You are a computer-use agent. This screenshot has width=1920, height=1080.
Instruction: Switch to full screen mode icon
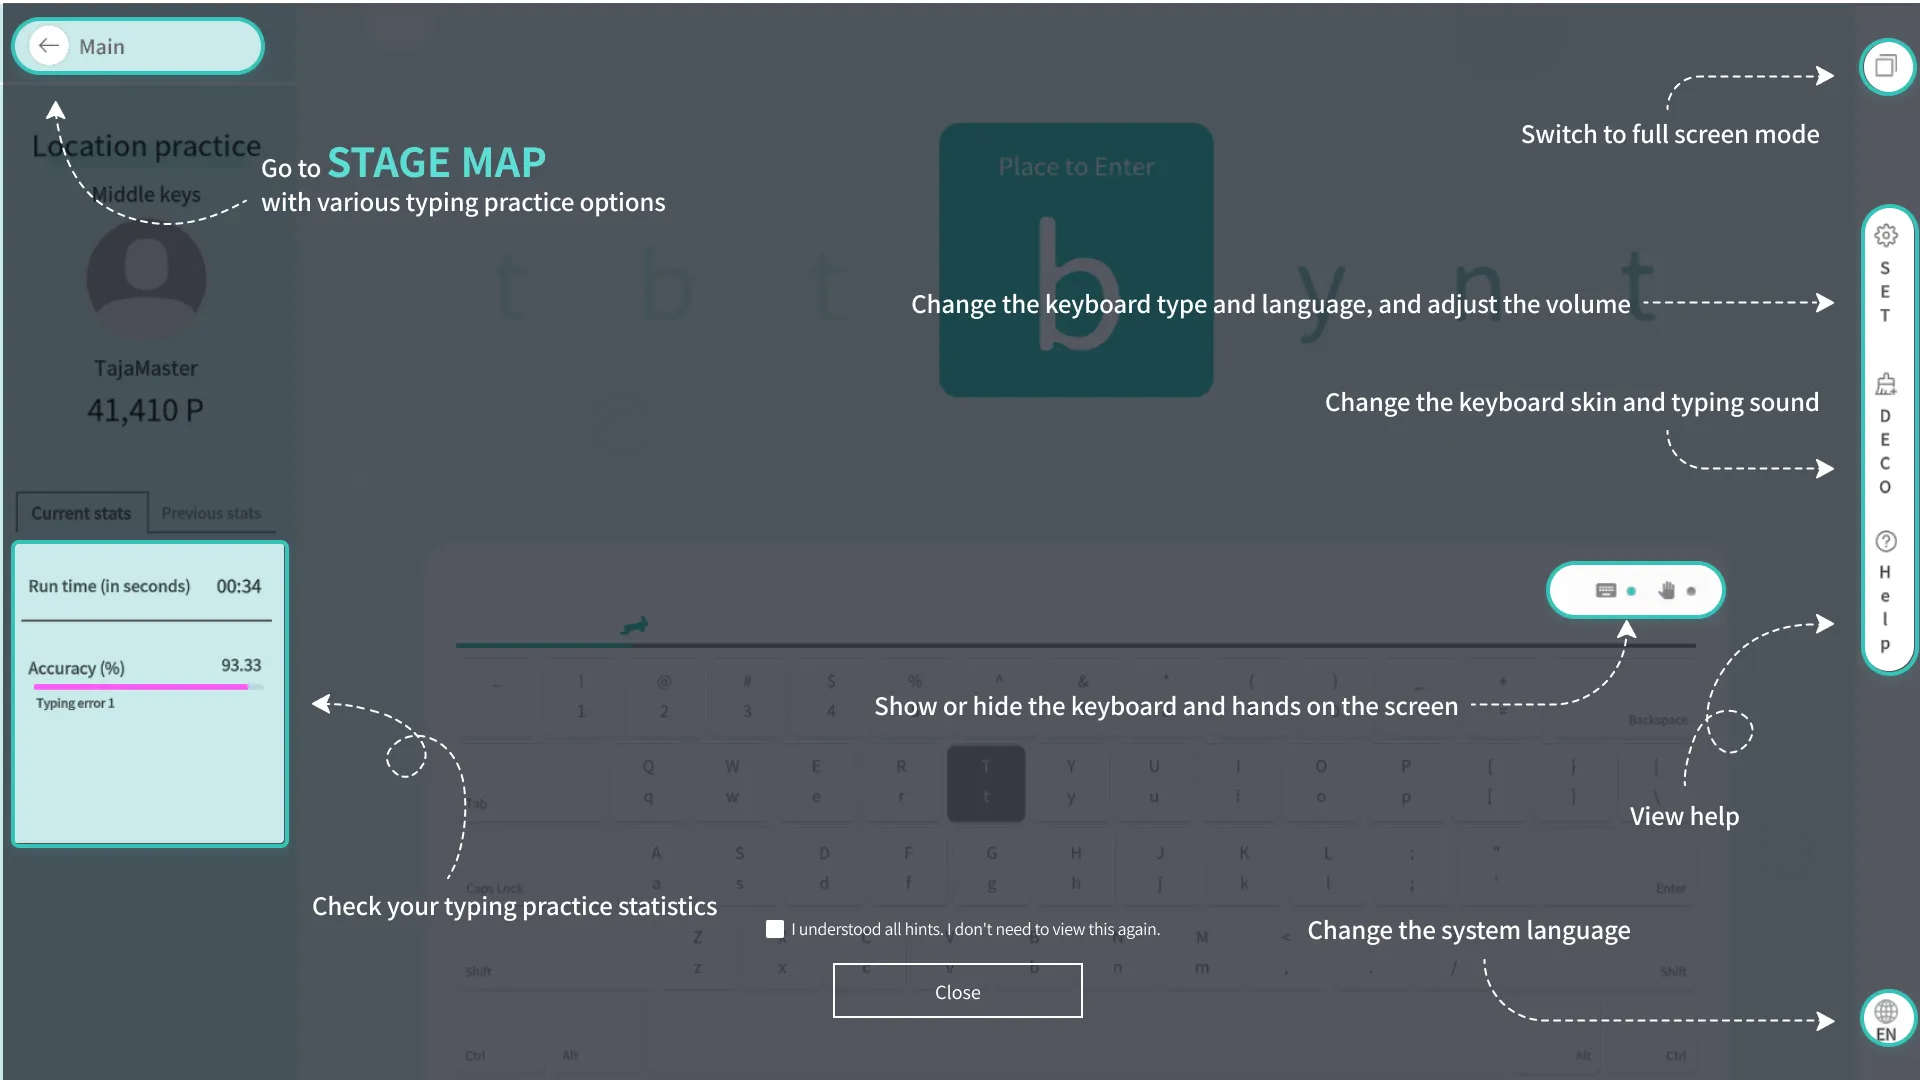(x=1886, y=67)
